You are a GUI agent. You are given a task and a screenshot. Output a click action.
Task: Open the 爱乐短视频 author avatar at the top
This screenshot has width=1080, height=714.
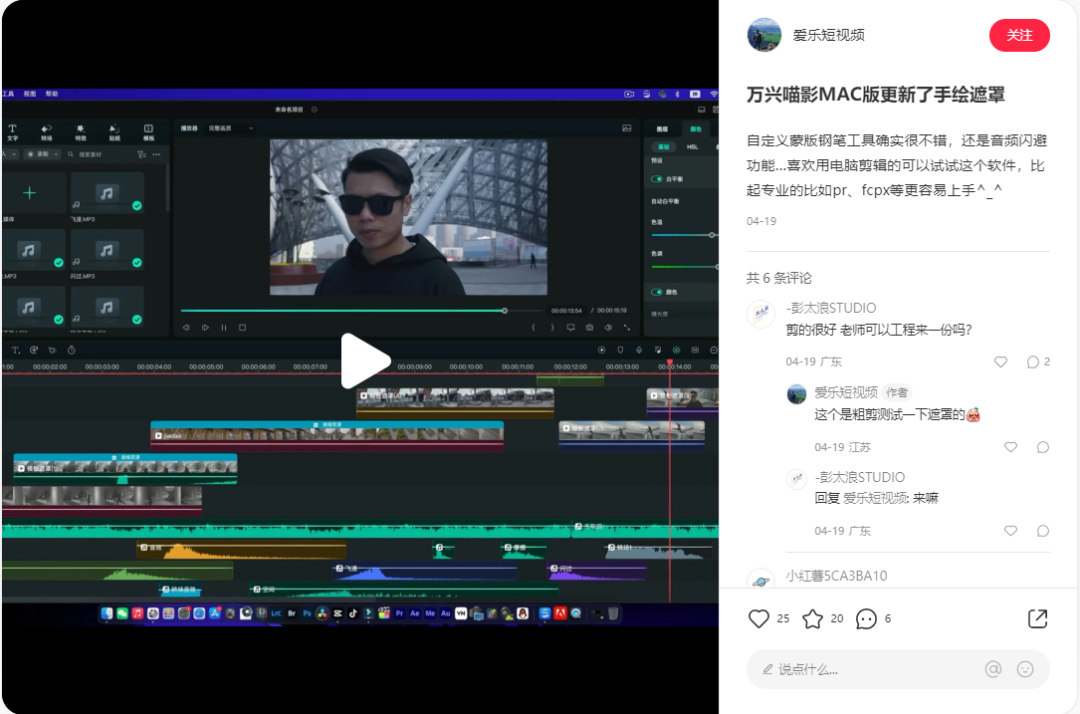[x=764, y=34]
